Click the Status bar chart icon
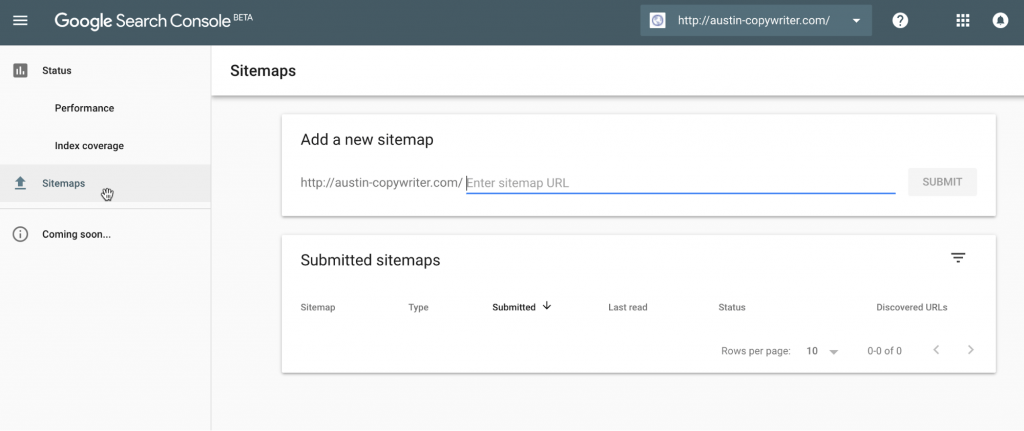The width and height of the screenshot is (1024, 431). 20,71
